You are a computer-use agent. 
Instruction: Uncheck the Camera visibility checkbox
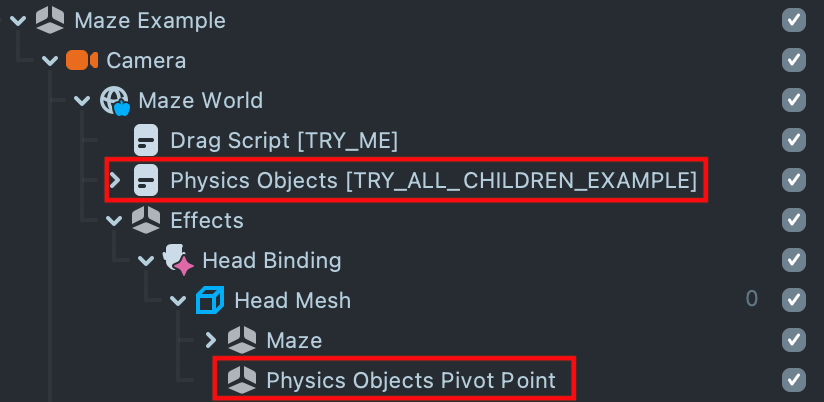pyautogui.click(x=794, y=60)
